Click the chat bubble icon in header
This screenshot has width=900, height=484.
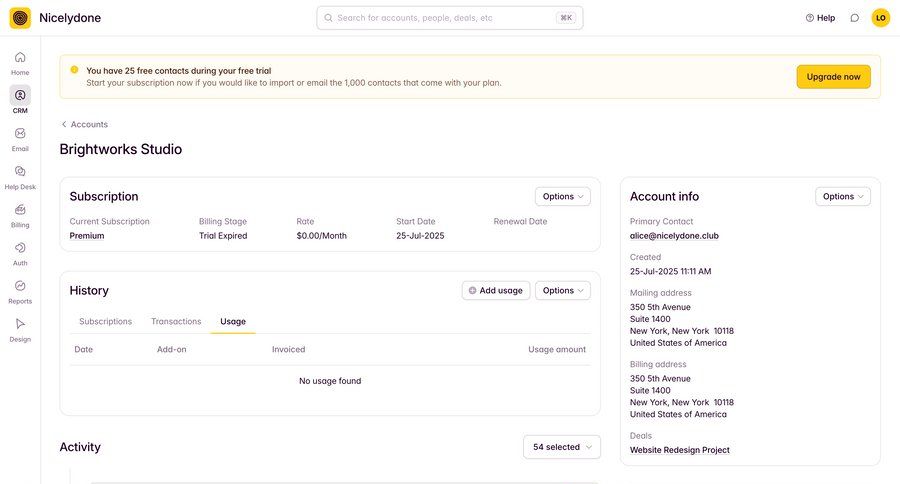click(855, 18)
